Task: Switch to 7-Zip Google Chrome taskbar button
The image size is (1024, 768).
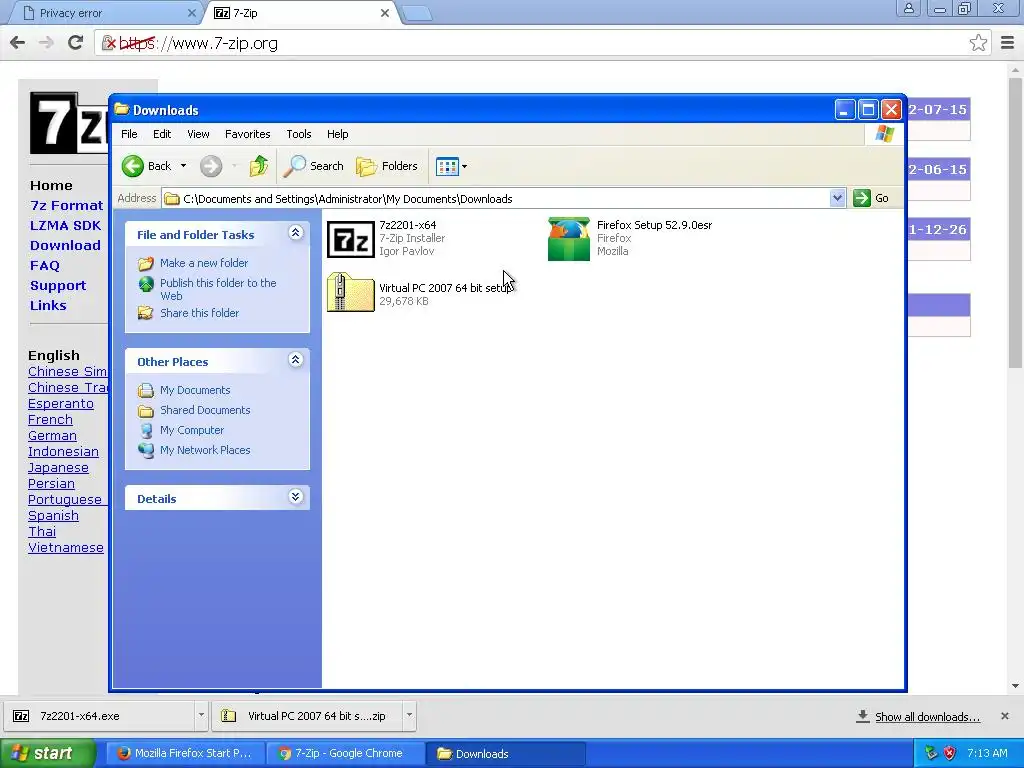Action: (x=346, y=754)
